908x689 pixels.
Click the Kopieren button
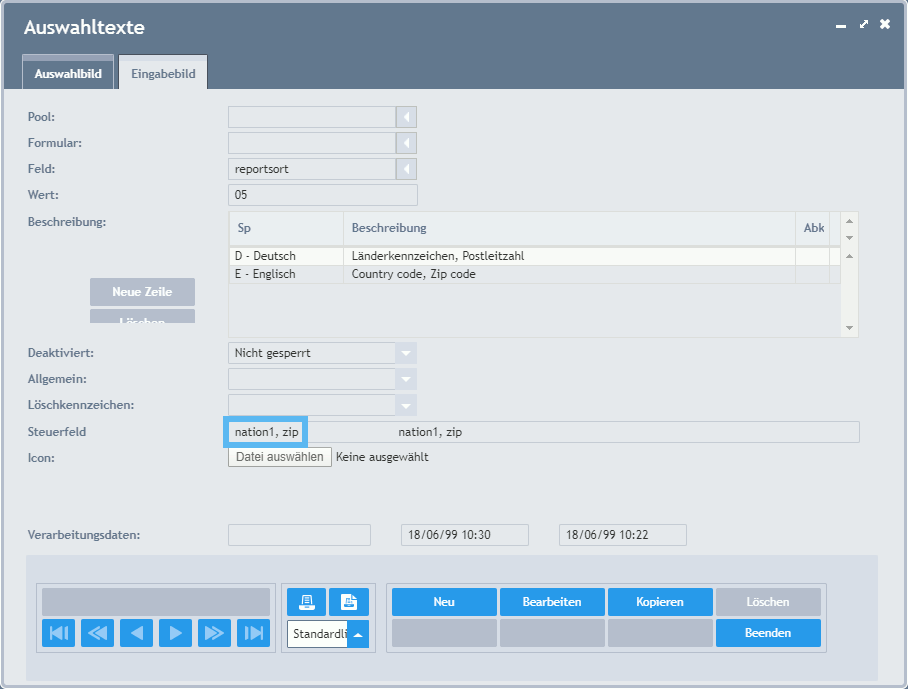(660, 602)
